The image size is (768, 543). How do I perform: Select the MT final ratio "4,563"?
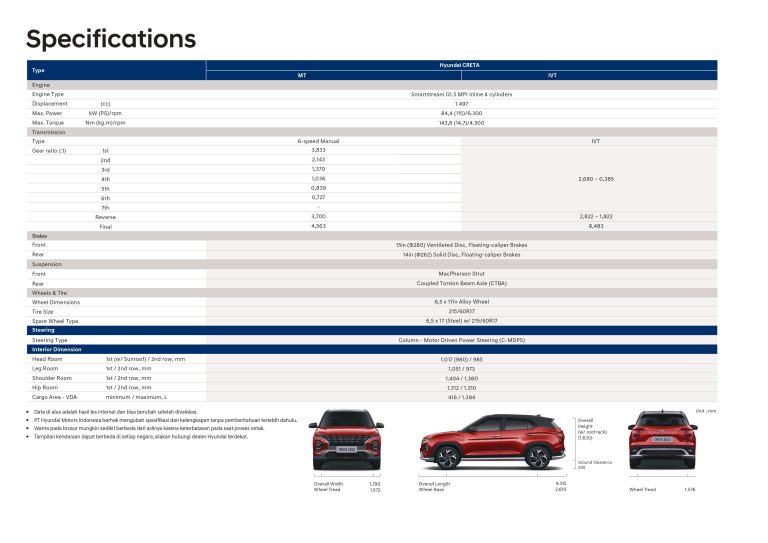(x=318, y=226)
